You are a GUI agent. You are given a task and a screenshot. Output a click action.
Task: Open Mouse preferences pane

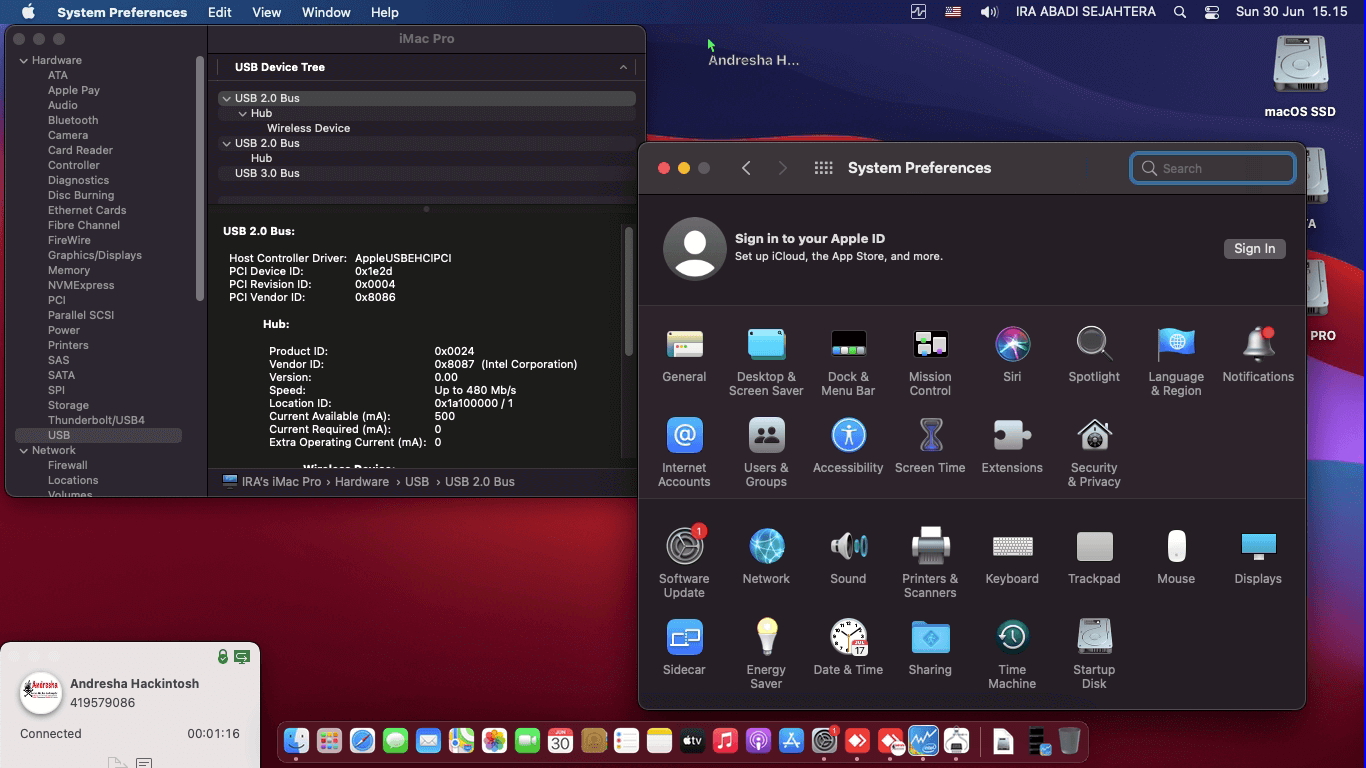1176,557
